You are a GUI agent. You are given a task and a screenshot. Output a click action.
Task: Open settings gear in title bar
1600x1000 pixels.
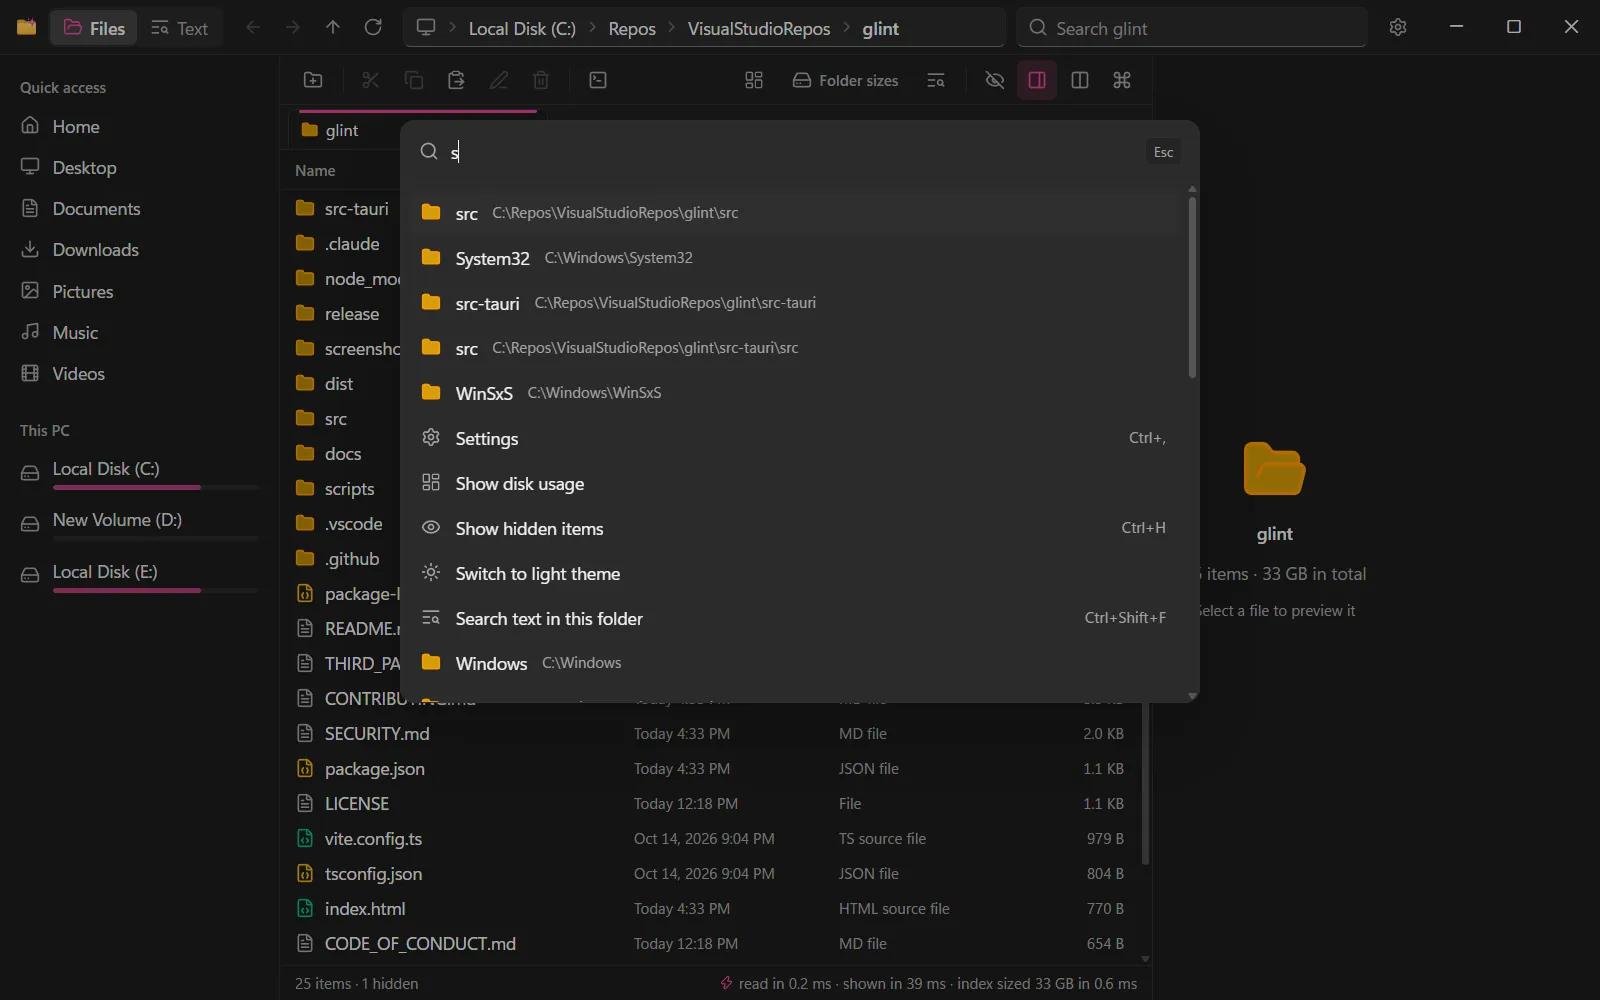click(x=1398, y=27)
